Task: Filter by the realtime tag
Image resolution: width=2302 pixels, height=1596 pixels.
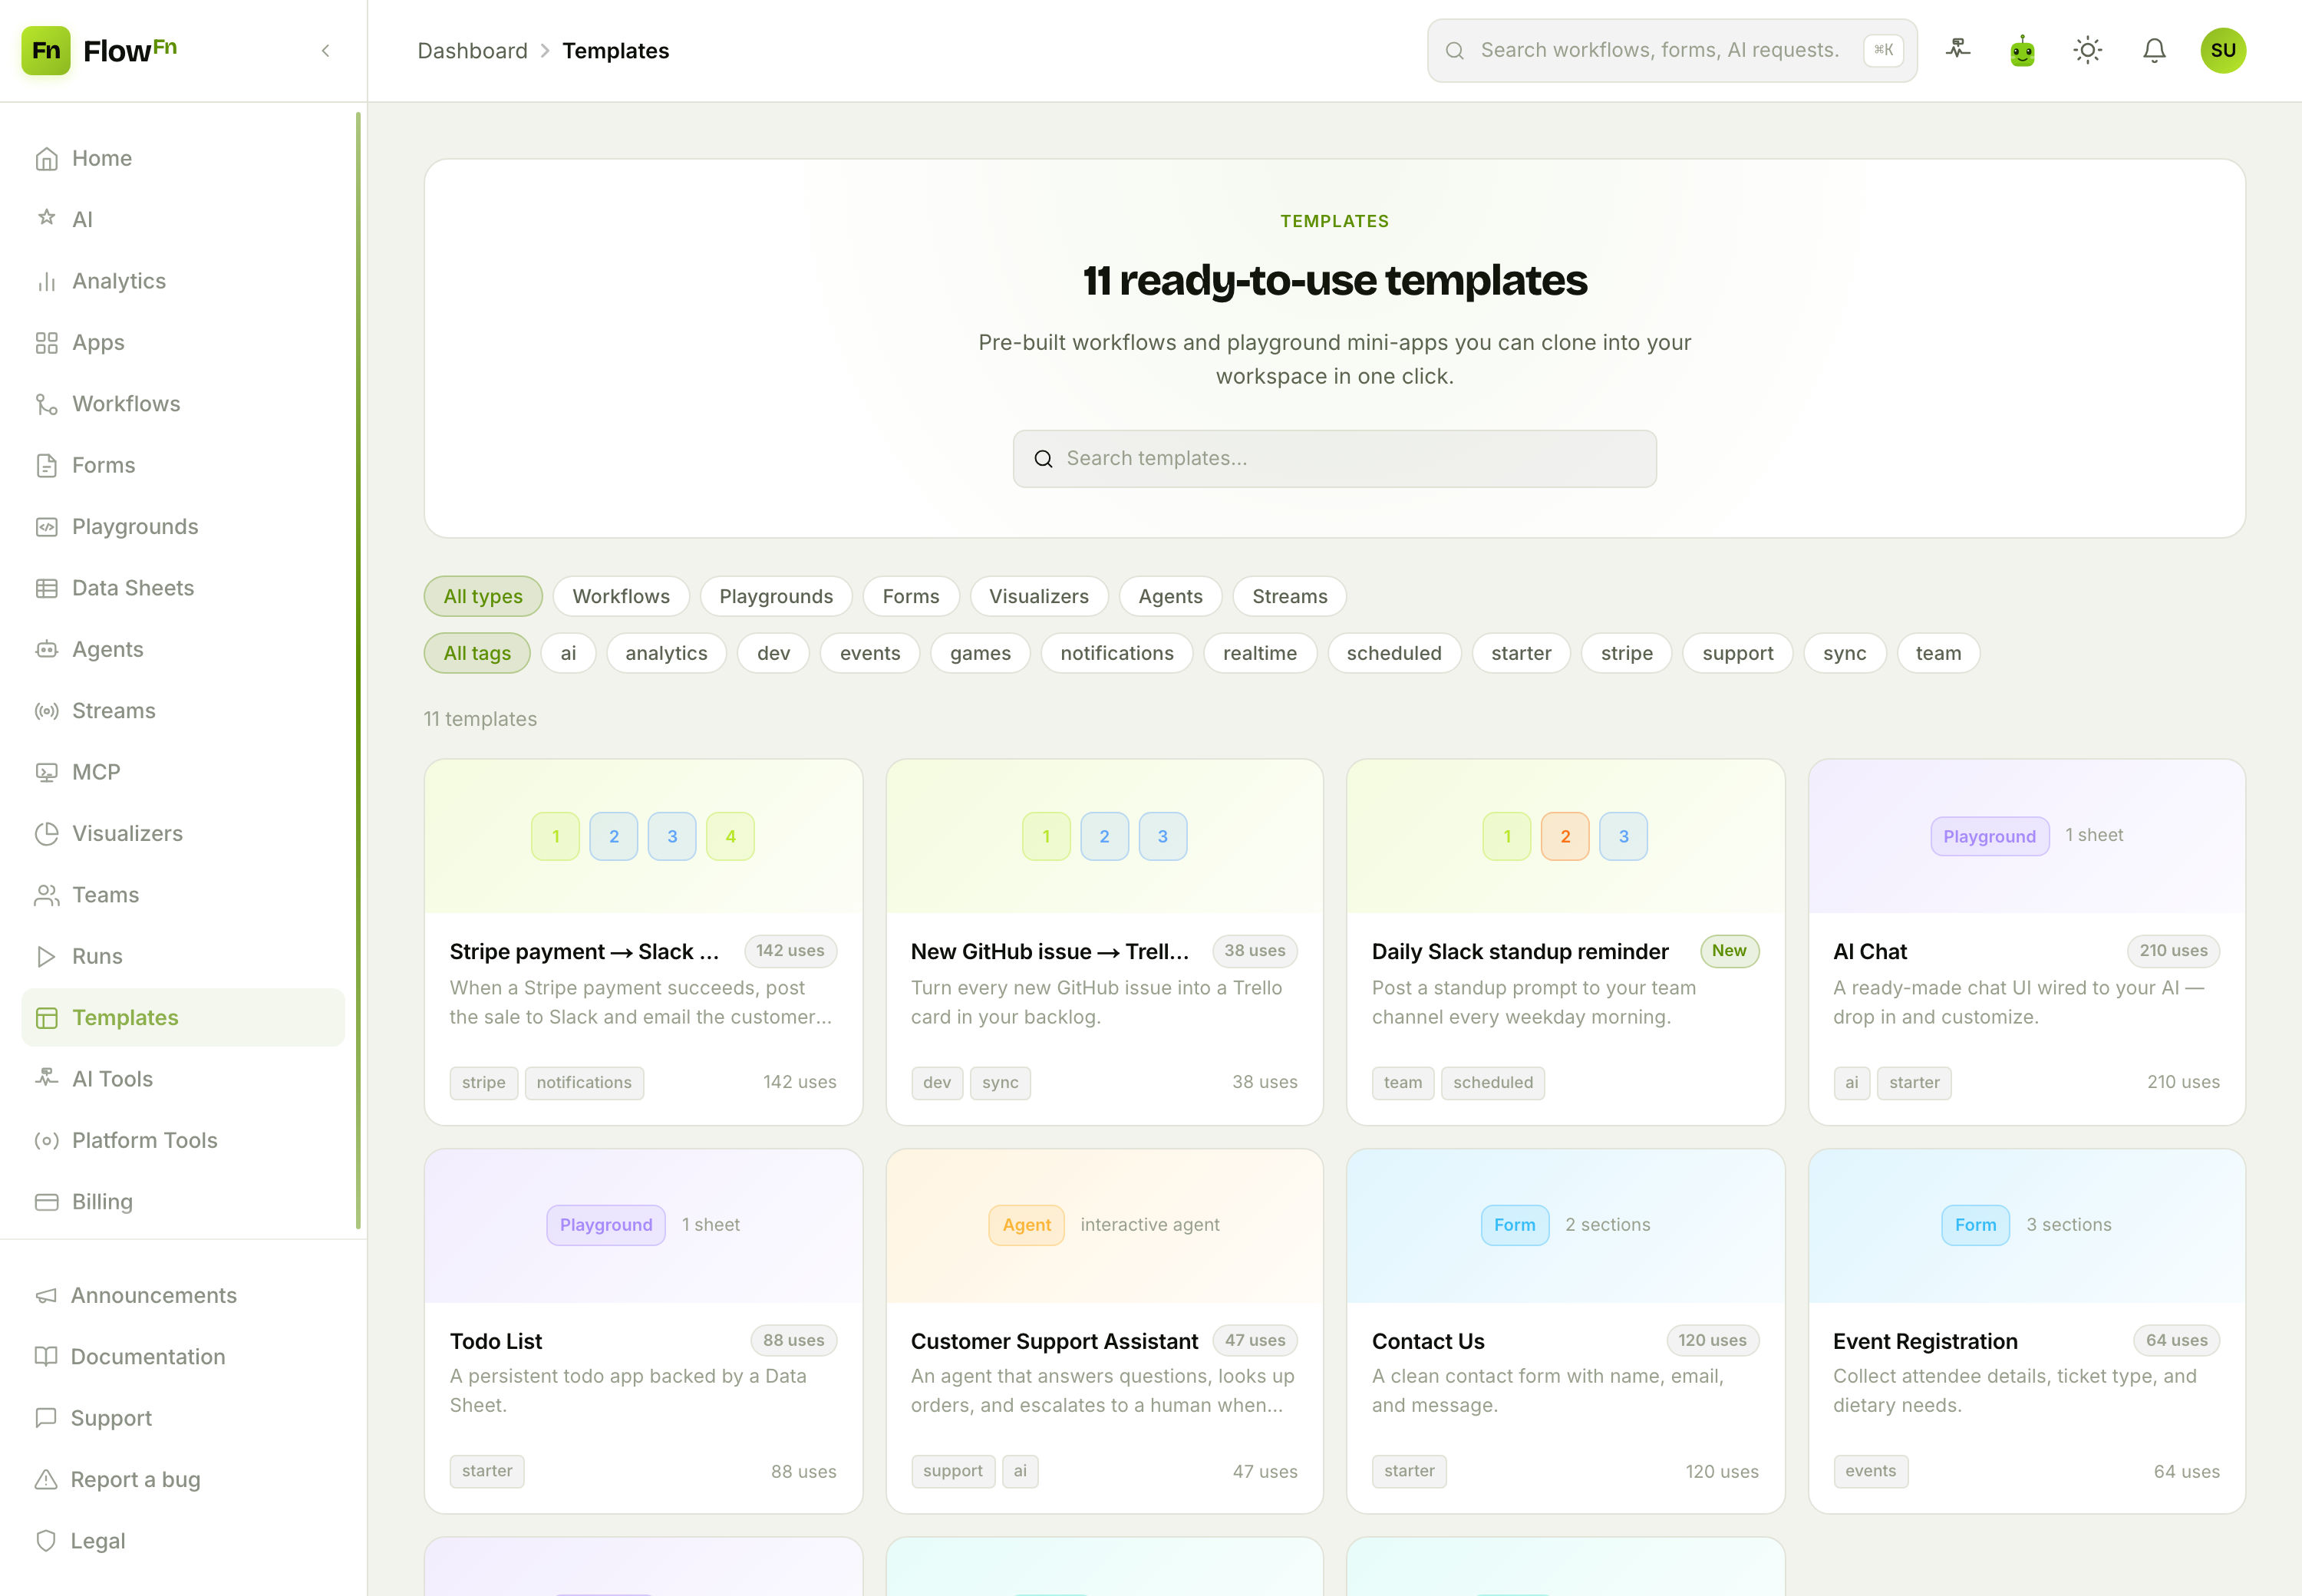Action: pyautogui.click(x=1260, y=653)
